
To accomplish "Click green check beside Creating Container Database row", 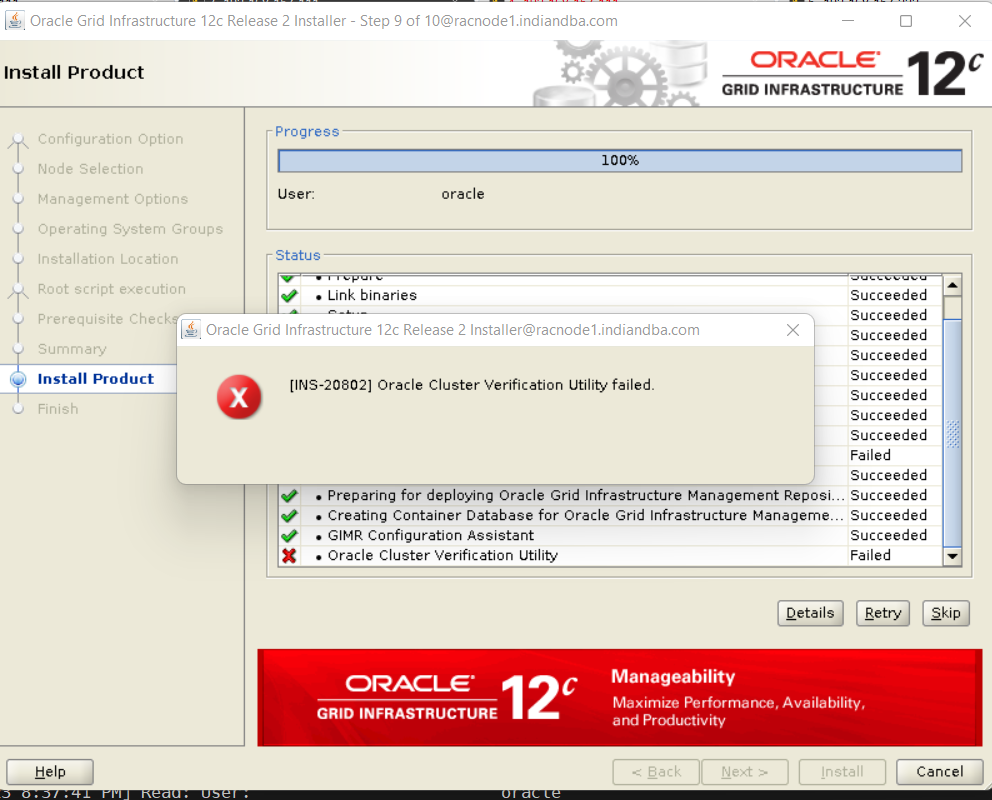I will point(289,515).
